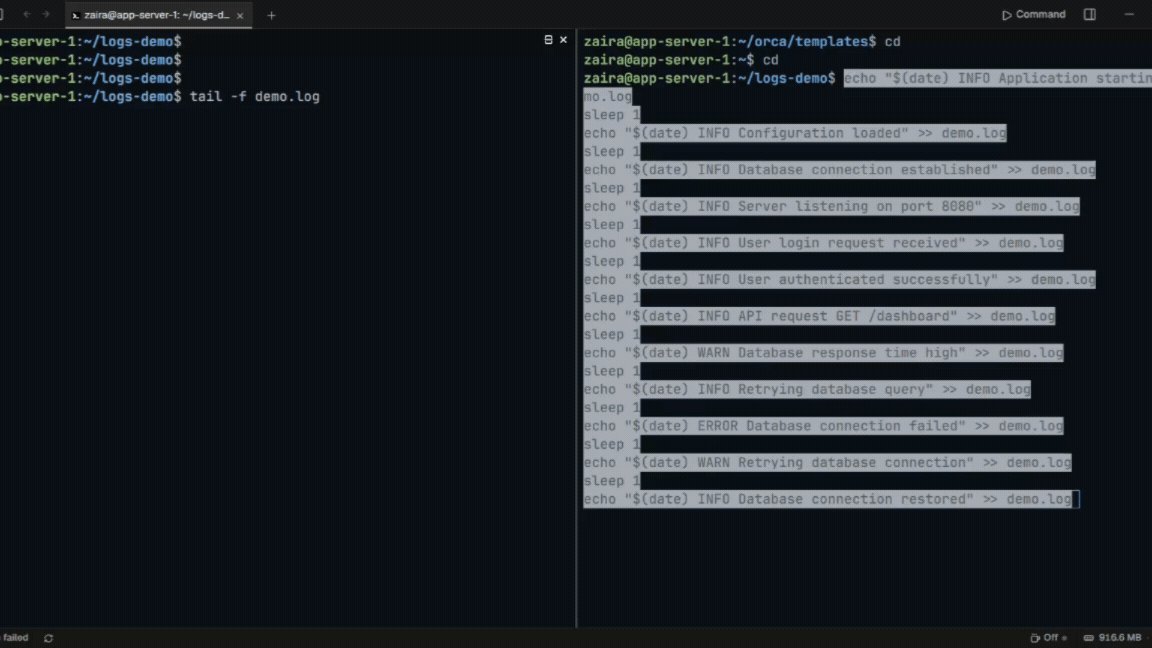Maximize the left terminal pane
1152x648 pixels.
click(x=548, y=40)
